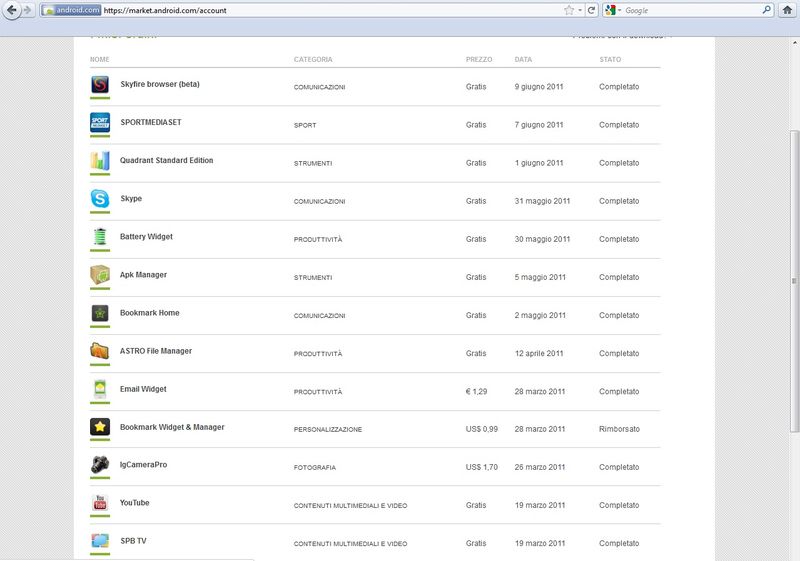The image size is (800, 561).
Task: Click the Rimborsato status
Action: tap(619, 429)
